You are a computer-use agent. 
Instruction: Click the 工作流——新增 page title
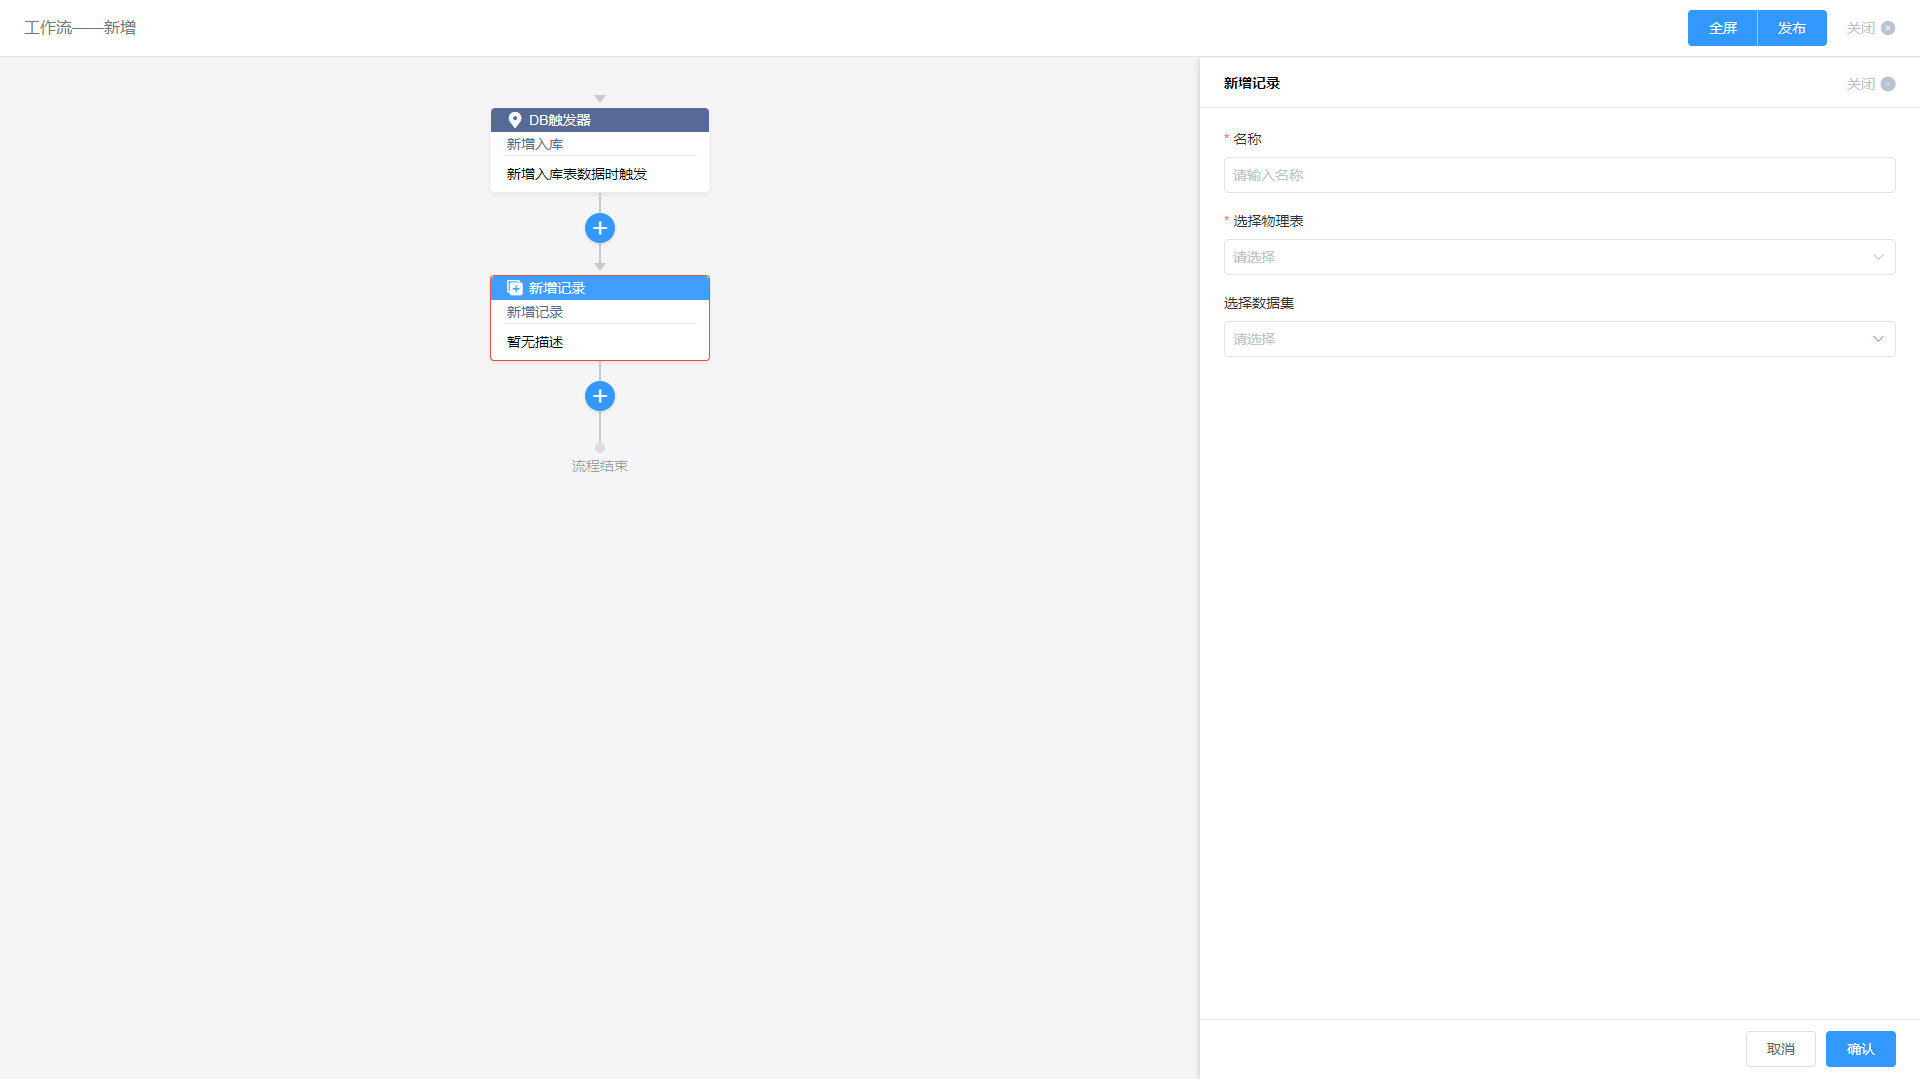pos(80,28)
